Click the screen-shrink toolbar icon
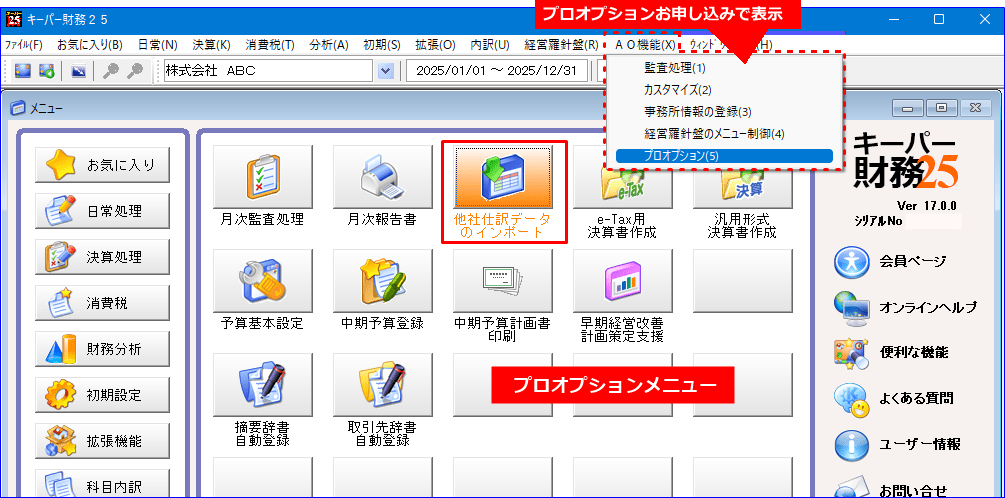This screenshot has width=1005, height=498. [78, 71]
